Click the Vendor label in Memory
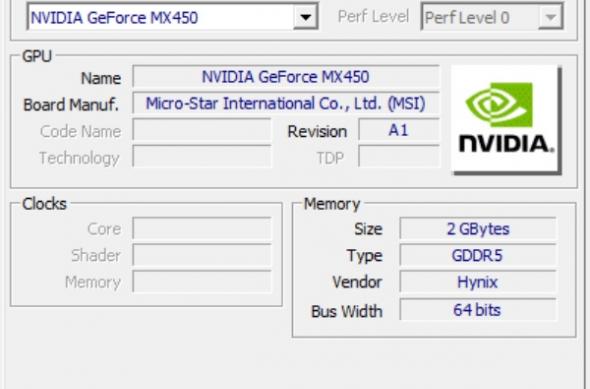The height and width of the screenshot is (389, 590). (357, 282)
